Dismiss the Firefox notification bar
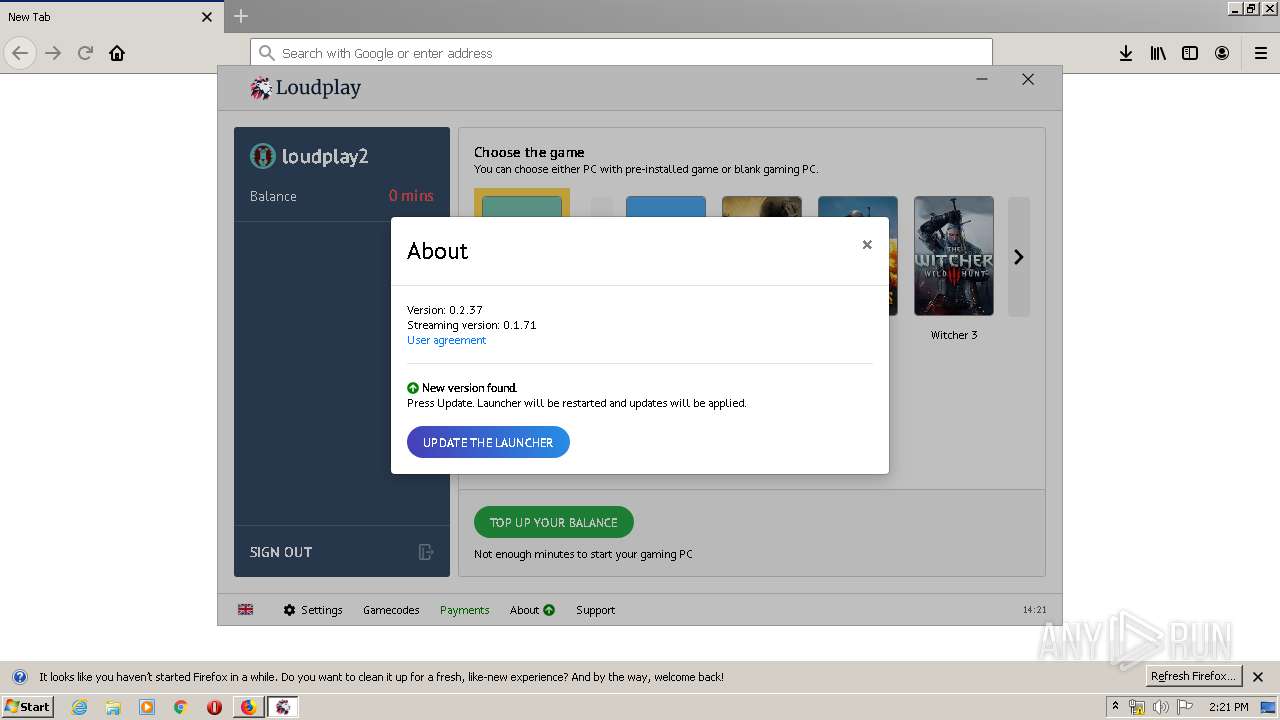The height and width of the screenshot is (720, 1280). pyautogui.click(x=1258, y=677)
